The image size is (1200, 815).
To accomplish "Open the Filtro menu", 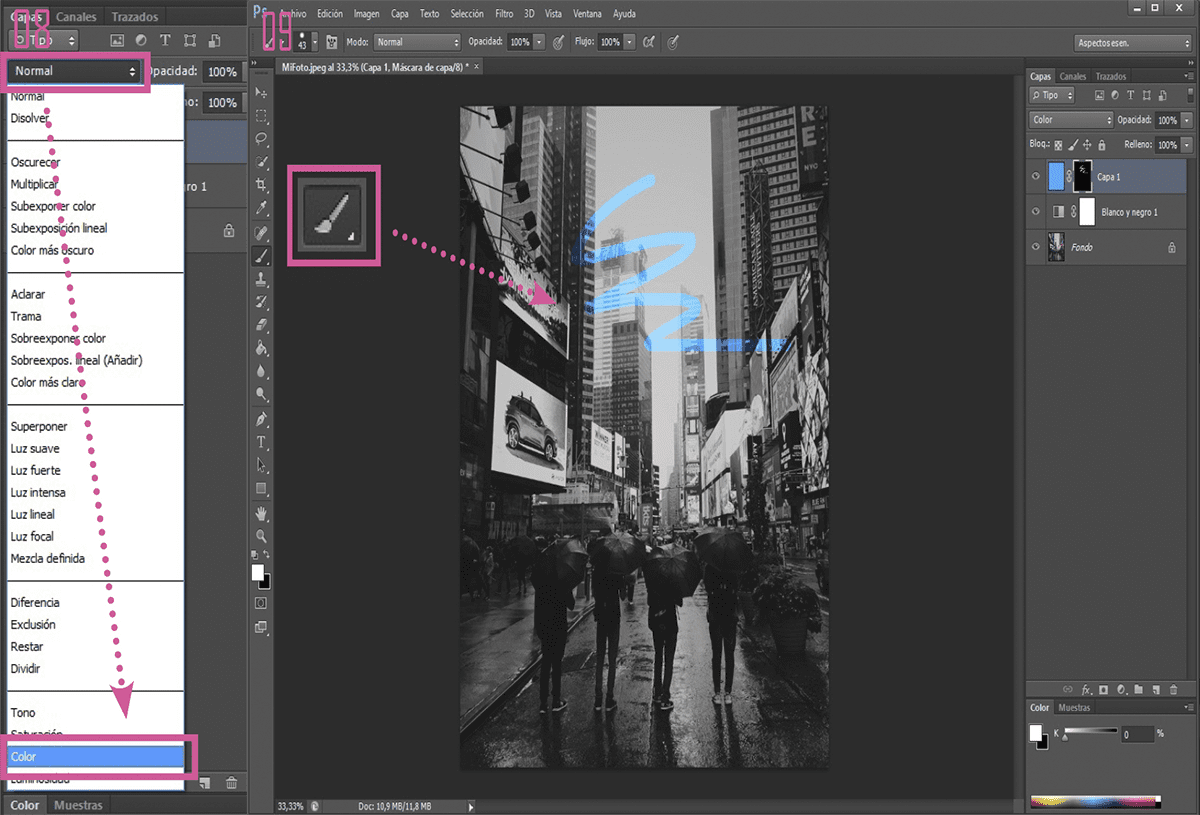I will (x=505, y=14).
